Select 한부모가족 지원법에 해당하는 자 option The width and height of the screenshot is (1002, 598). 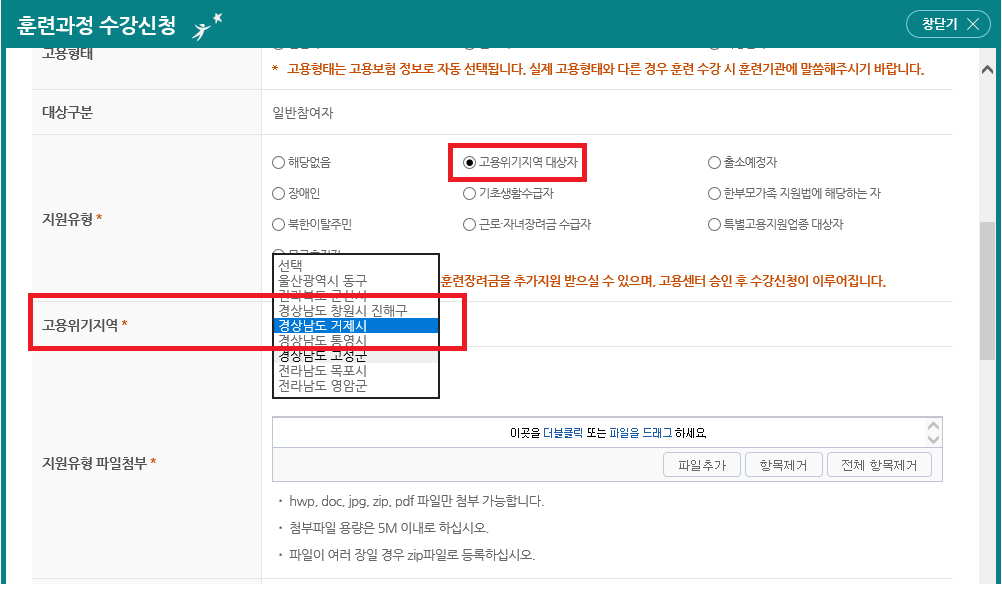point(714,193)
